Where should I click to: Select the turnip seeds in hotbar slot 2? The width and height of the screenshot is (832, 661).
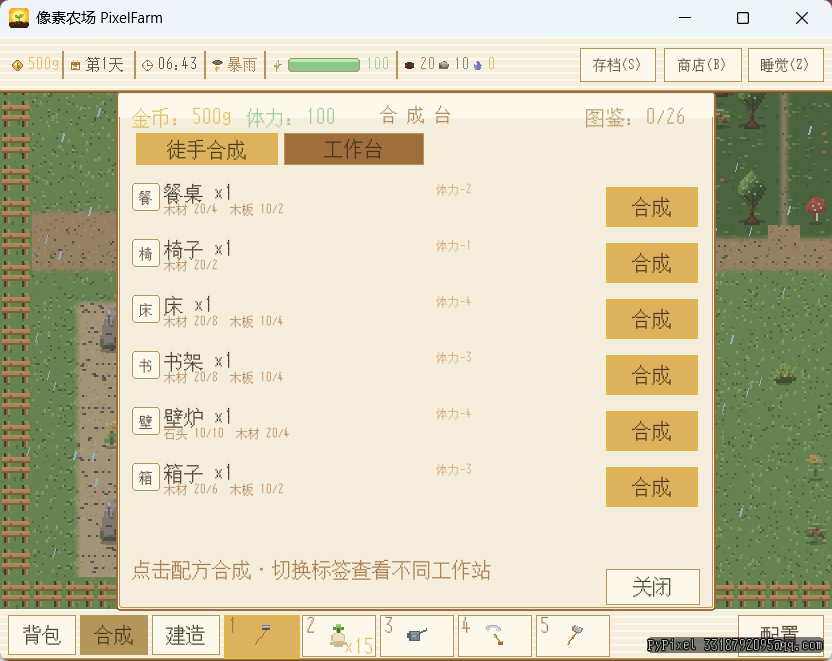point(339,636)
